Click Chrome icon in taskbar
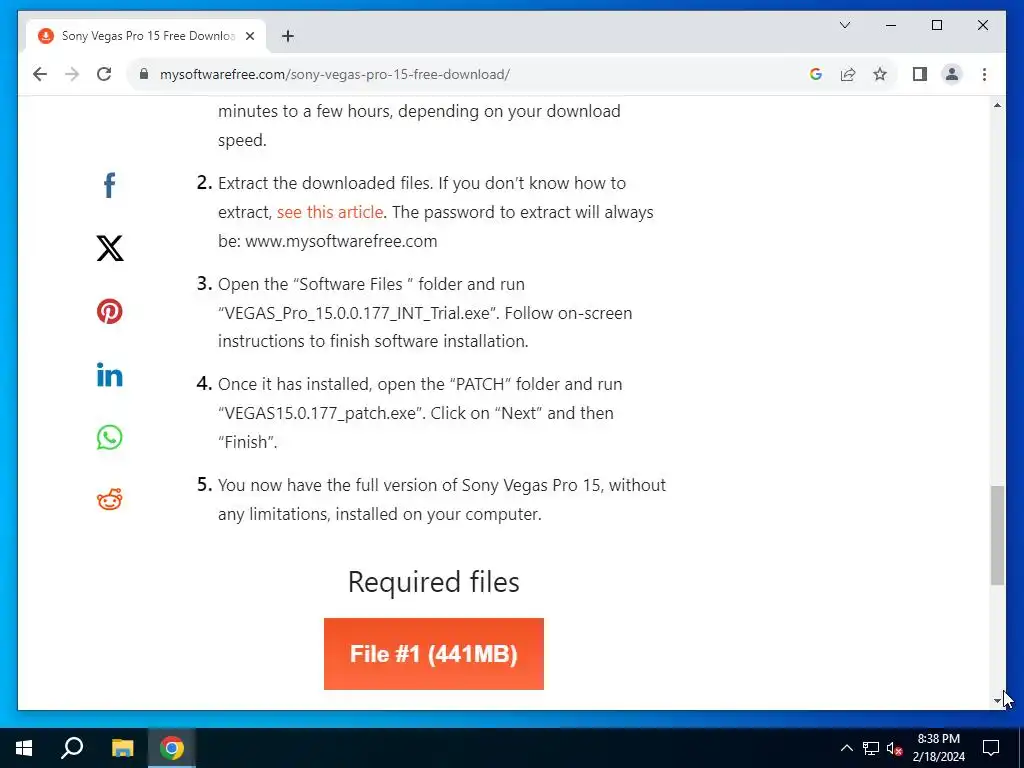The width and height of the screenshot is (1024, 768). 172,748
